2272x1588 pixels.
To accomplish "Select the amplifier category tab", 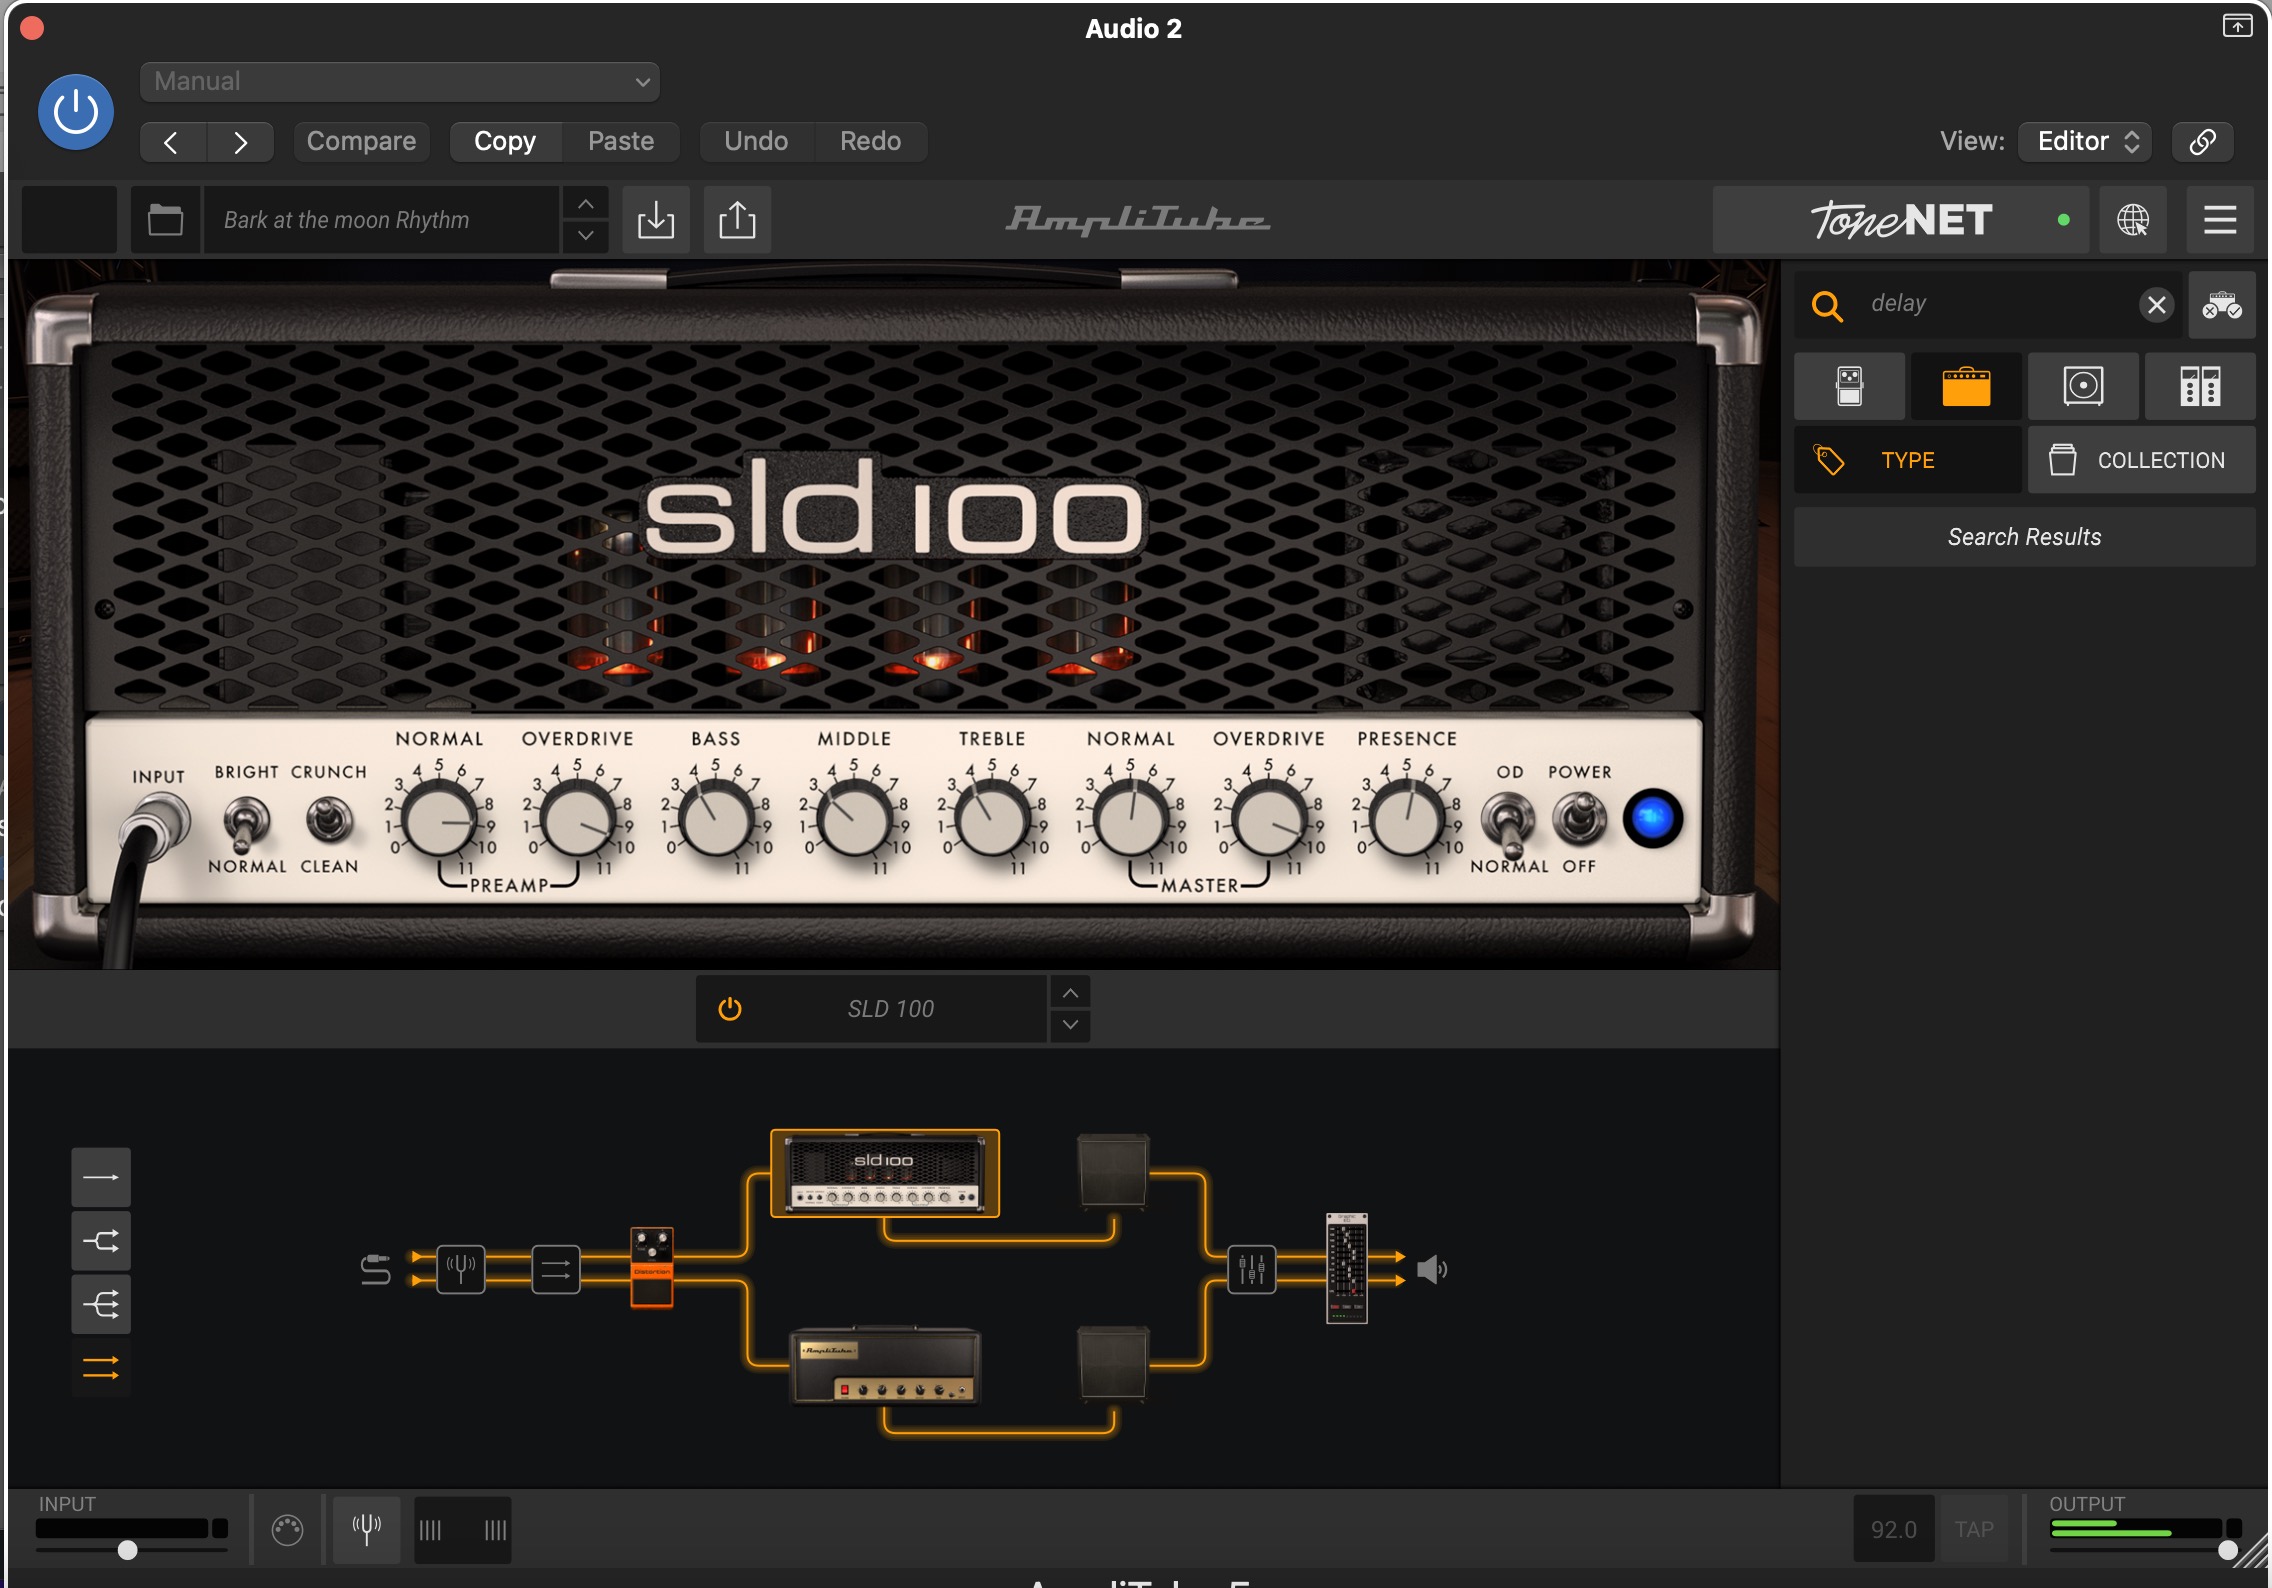I will tap(1966, 386).
